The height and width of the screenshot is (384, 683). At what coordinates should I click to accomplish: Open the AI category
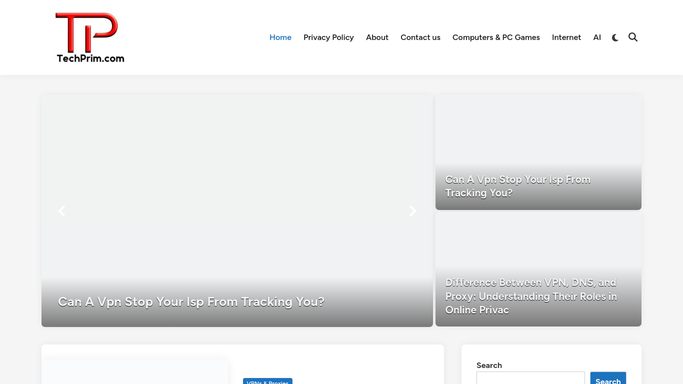point(597,37)
